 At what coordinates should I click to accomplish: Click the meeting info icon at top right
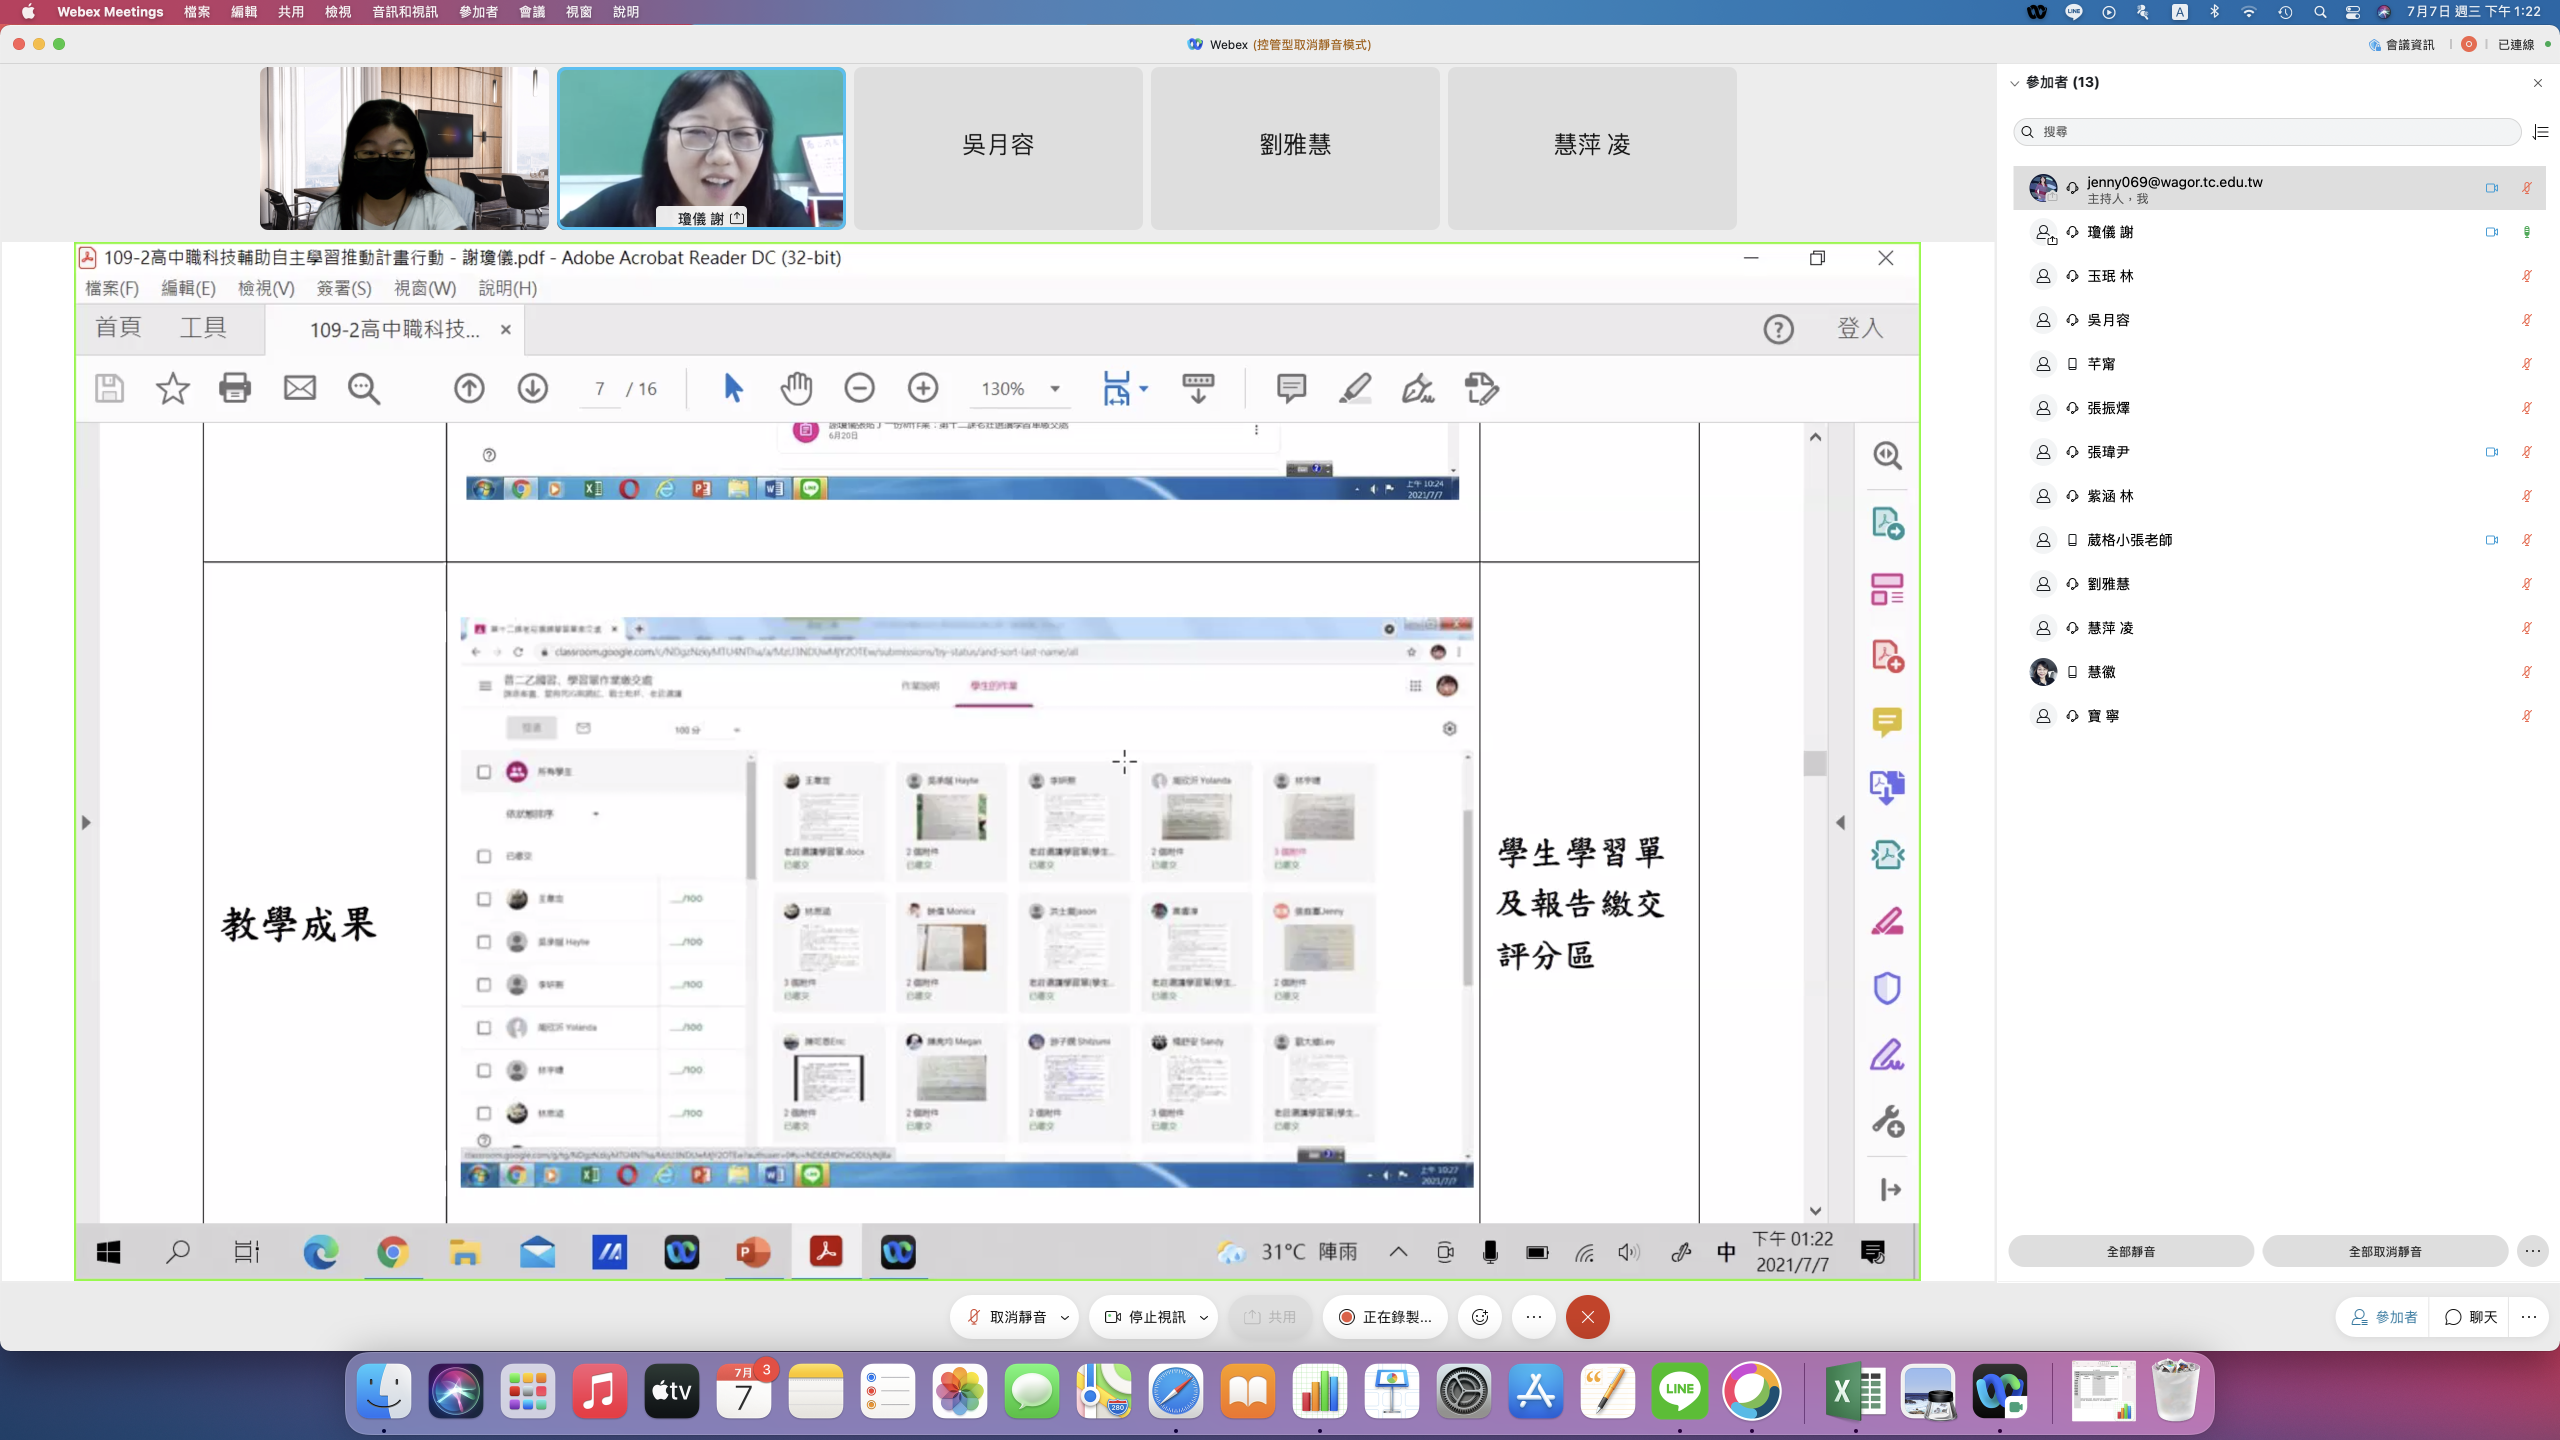(2402, 44)
